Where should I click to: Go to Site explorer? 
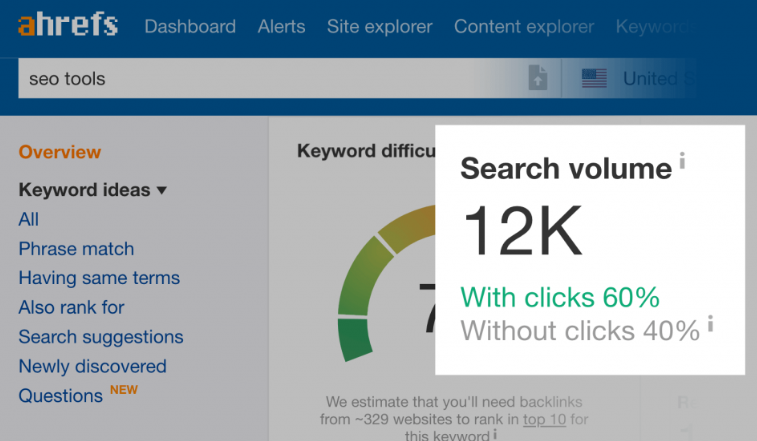coord(379,27)
